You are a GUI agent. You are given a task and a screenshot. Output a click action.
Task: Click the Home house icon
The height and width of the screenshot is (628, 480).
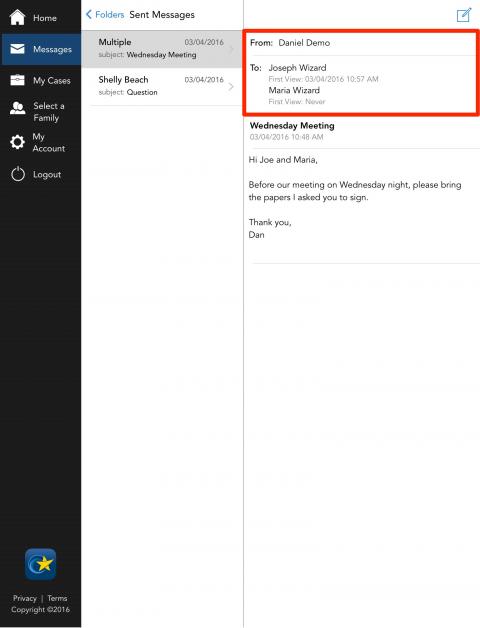[17, 18]
